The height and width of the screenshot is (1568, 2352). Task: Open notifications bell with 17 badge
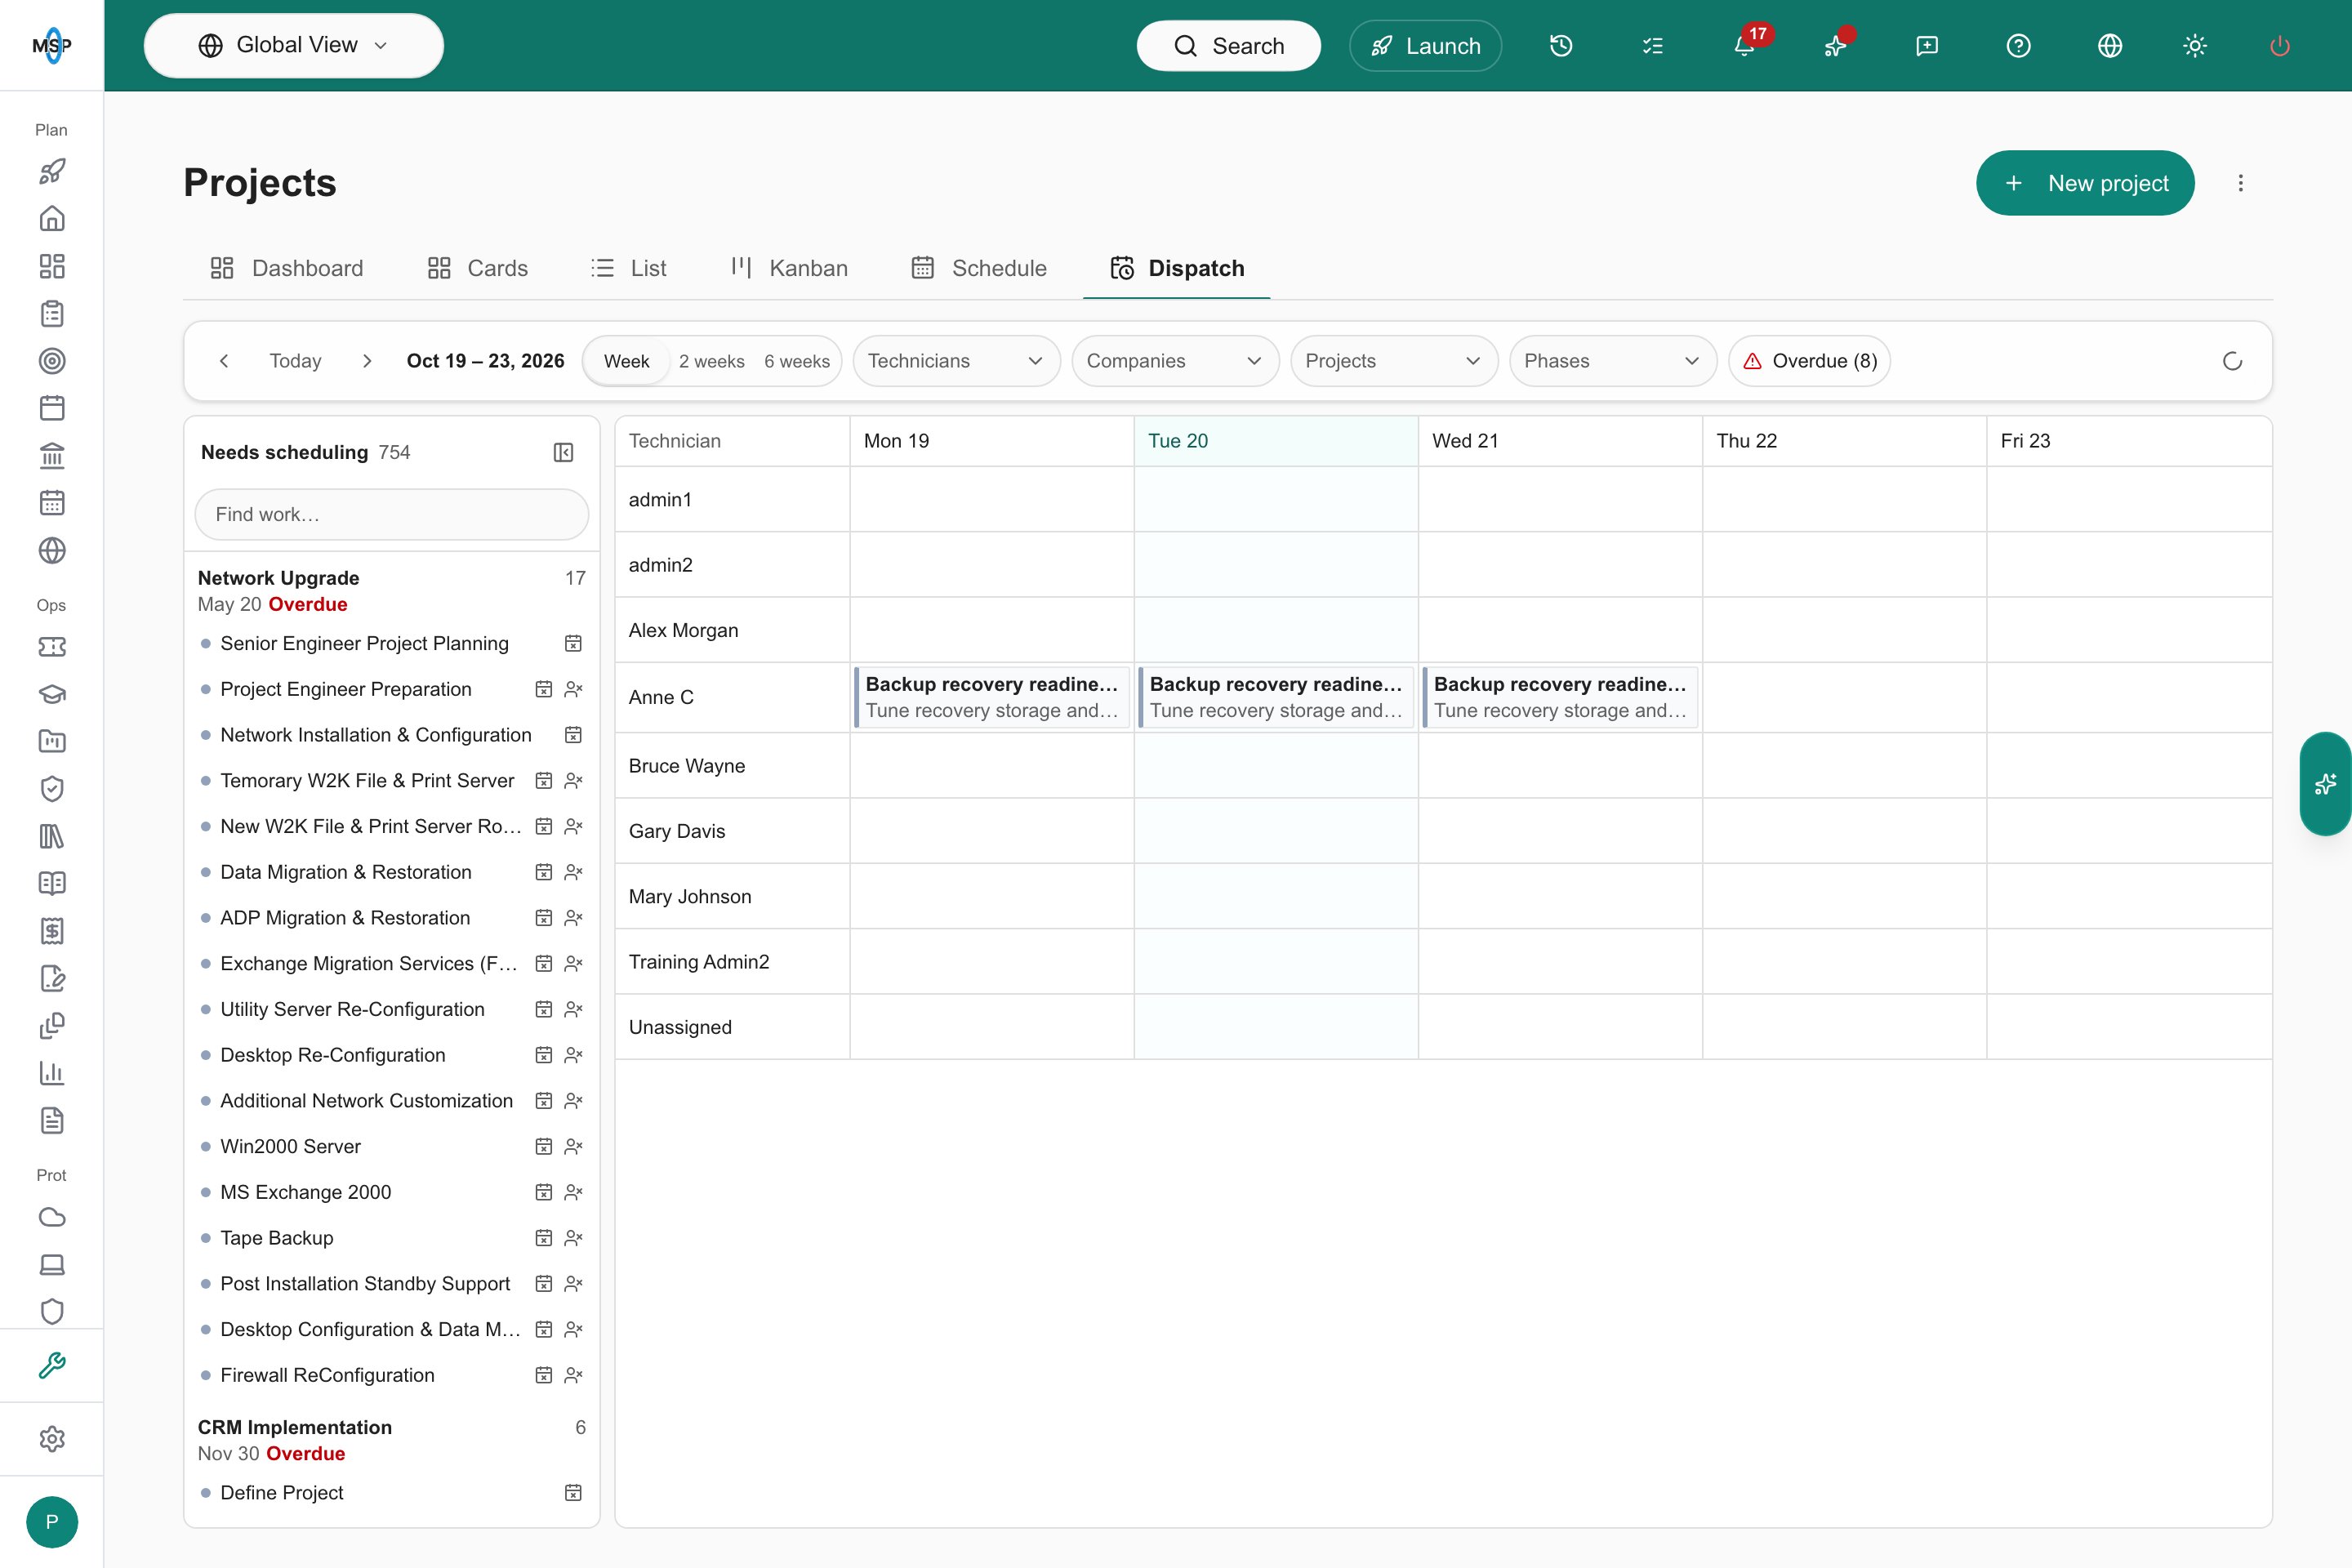click(x=1745, y=46)
